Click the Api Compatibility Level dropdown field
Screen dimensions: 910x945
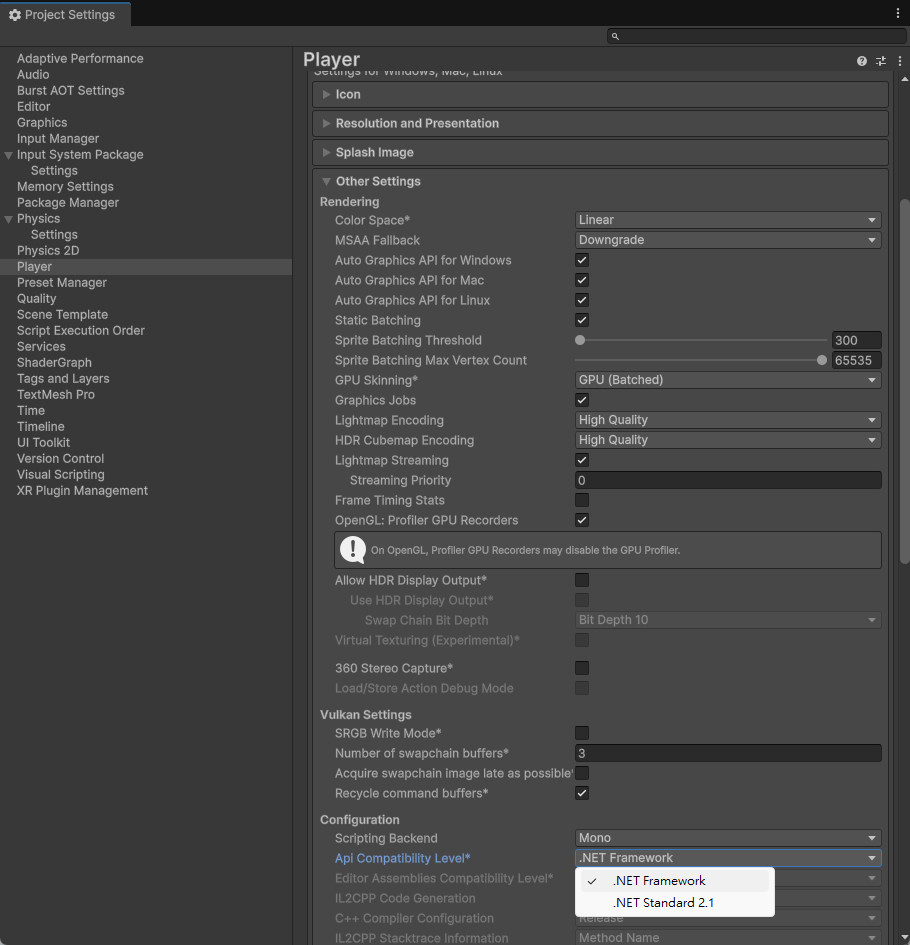click(728, 858)
